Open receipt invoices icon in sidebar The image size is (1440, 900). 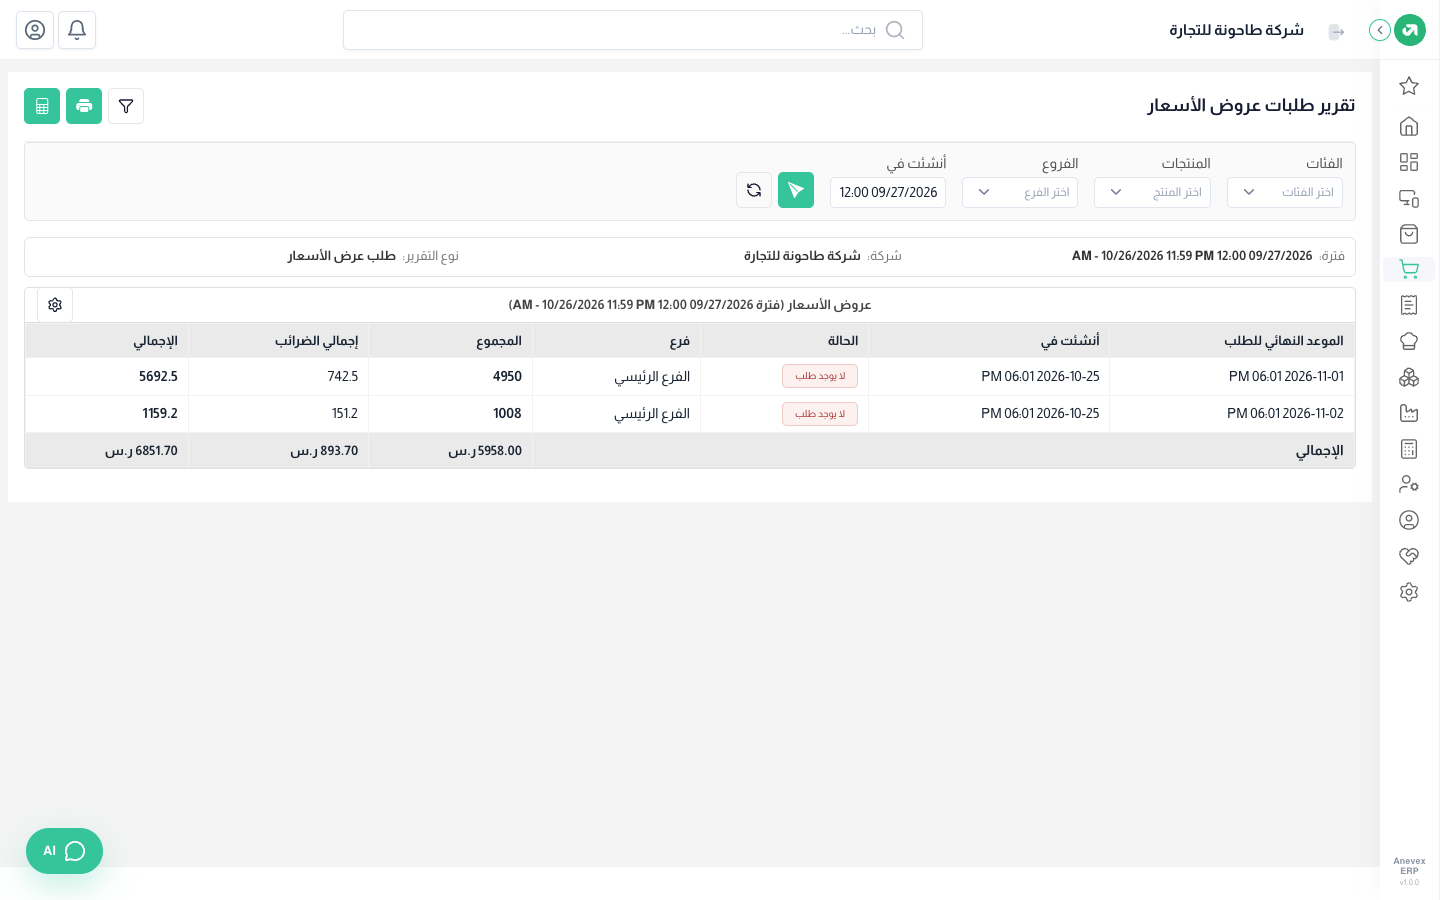point(1409,305)
